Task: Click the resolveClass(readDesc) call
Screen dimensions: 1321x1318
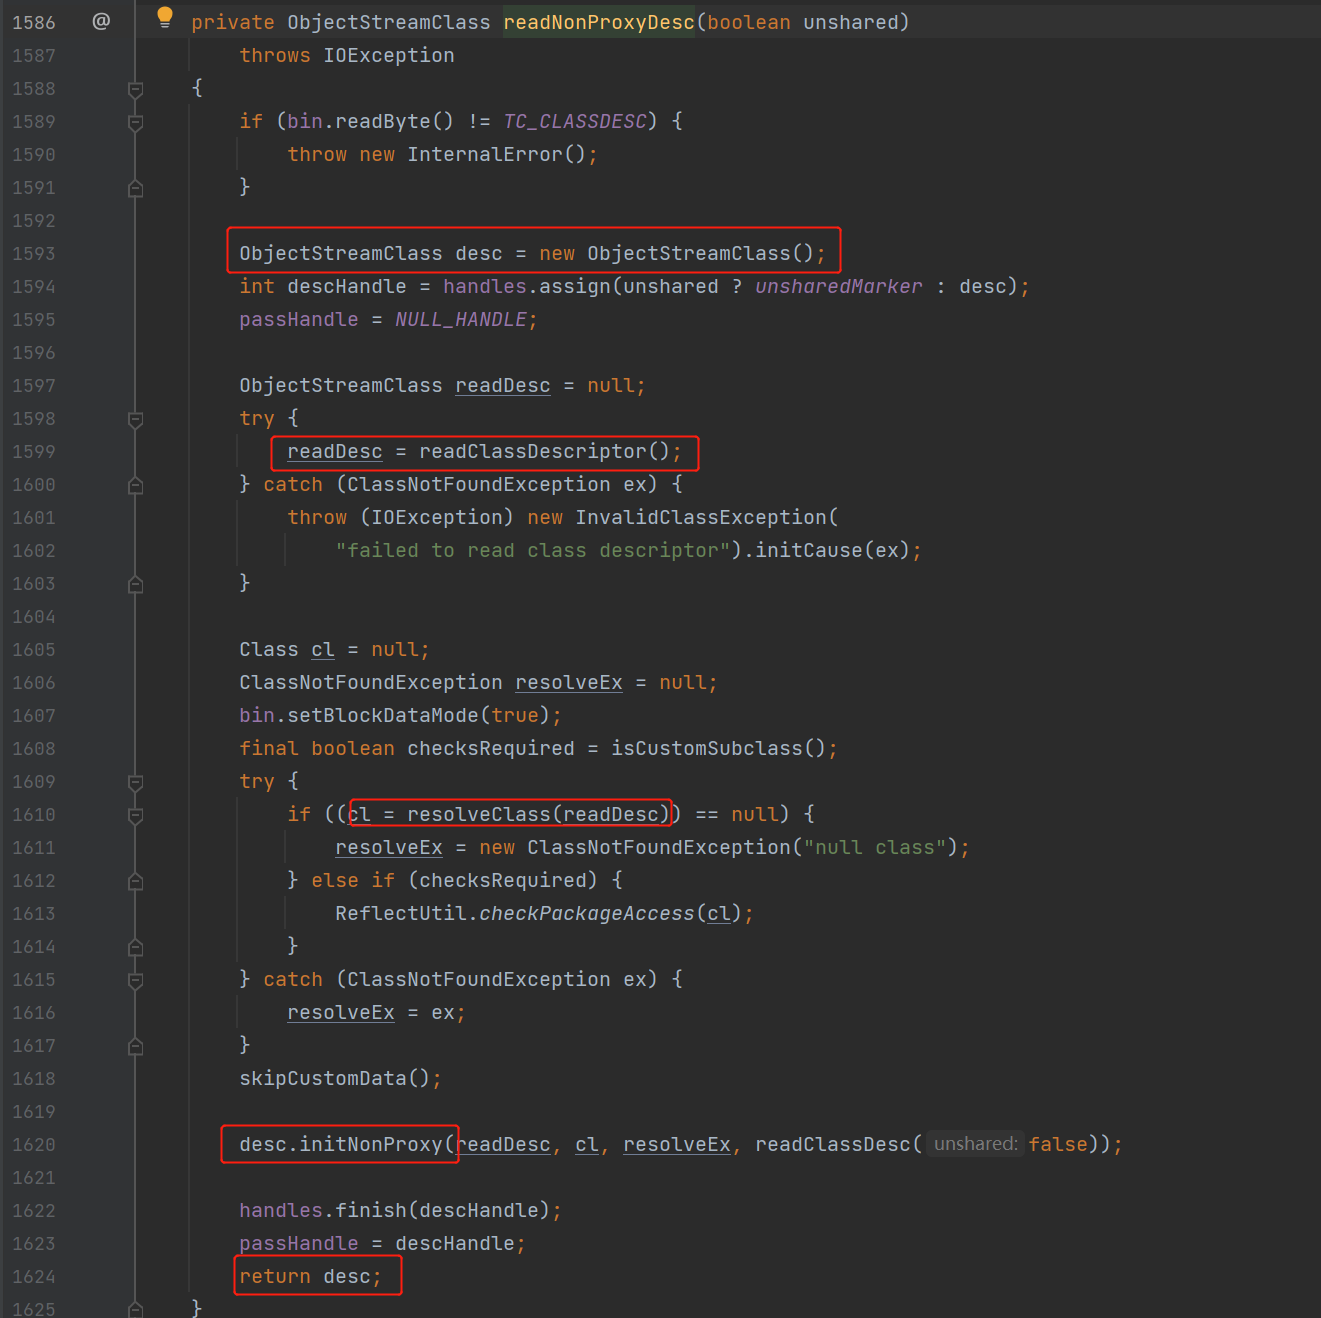Action: pyautogui.click(x=539, y=814)
